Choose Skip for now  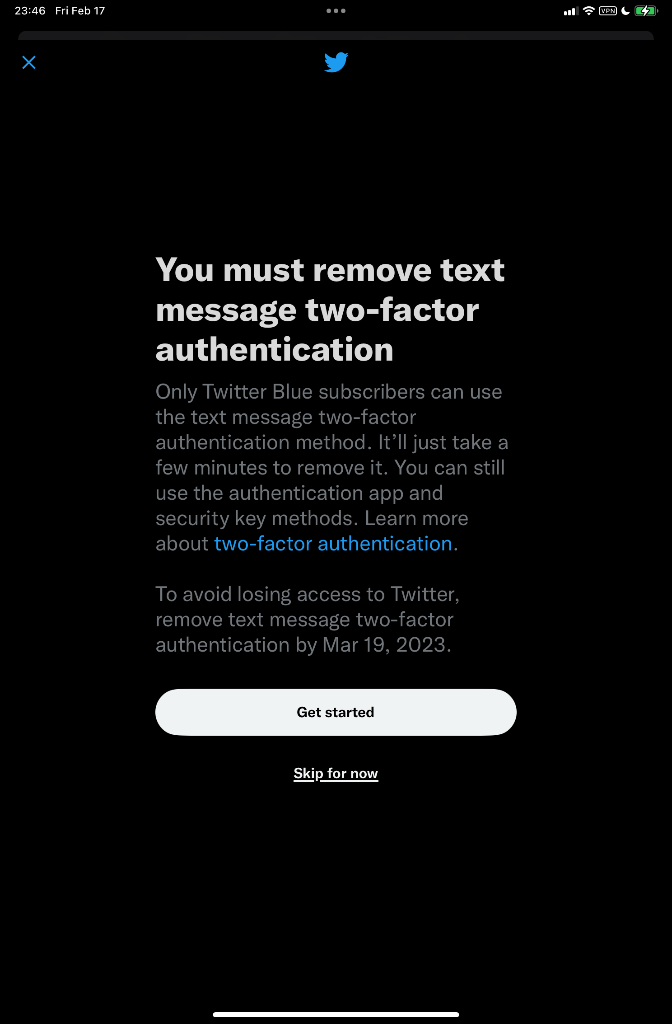(x=336, y=773)
